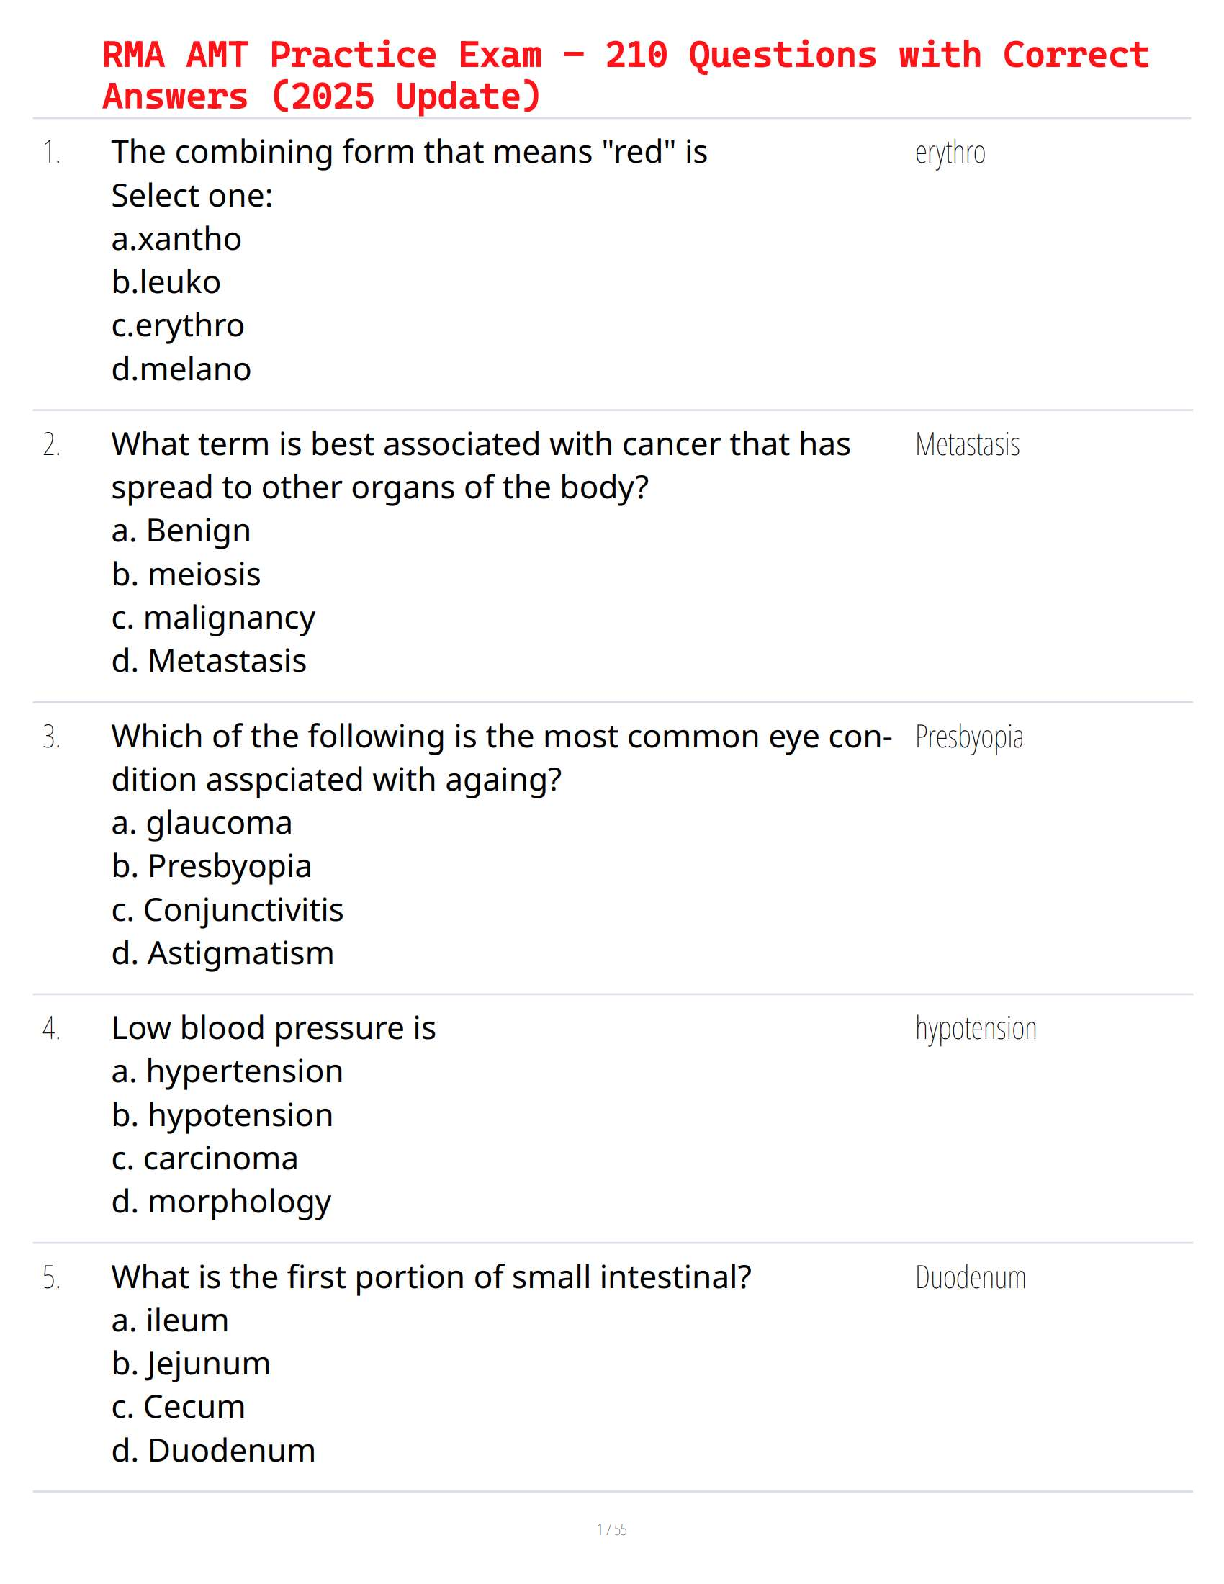This screenshot has width=1224, height=1584.
Task: Select answer option 'c.erythro' in question 1
Action: click(x=178, y=326)
